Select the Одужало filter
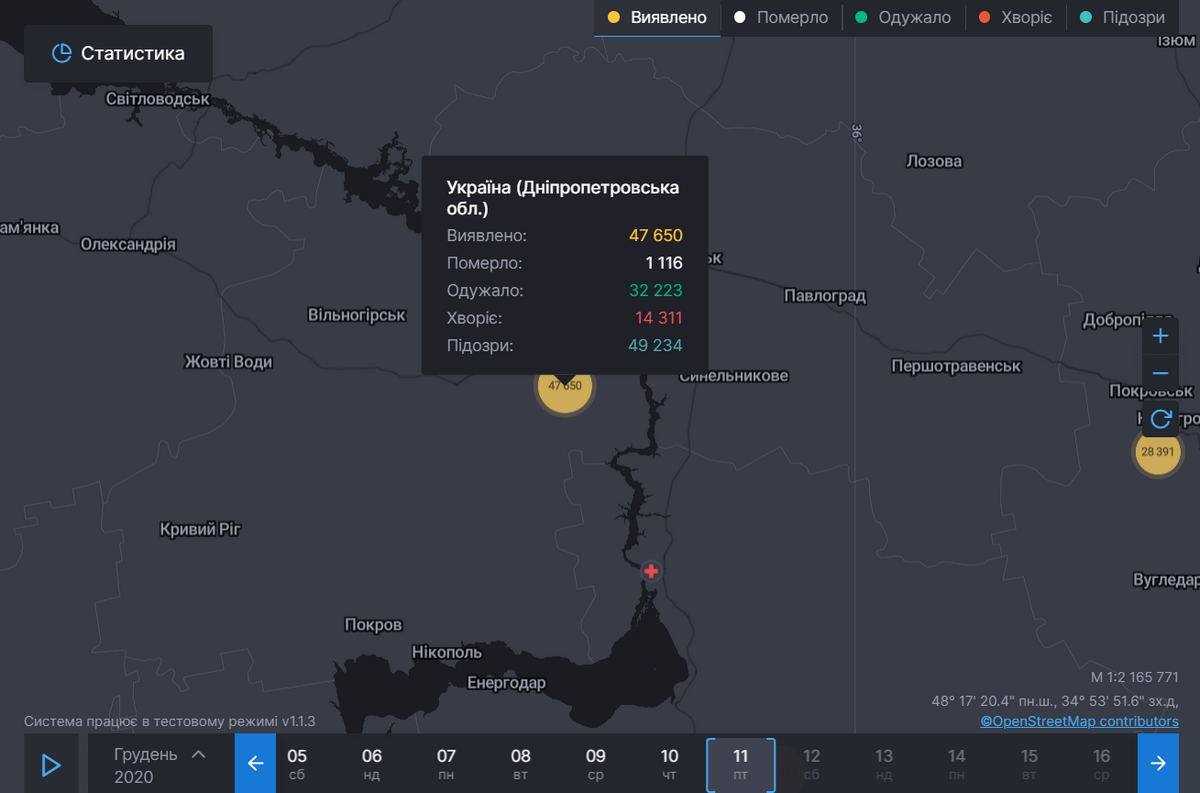 coord(904,18)
